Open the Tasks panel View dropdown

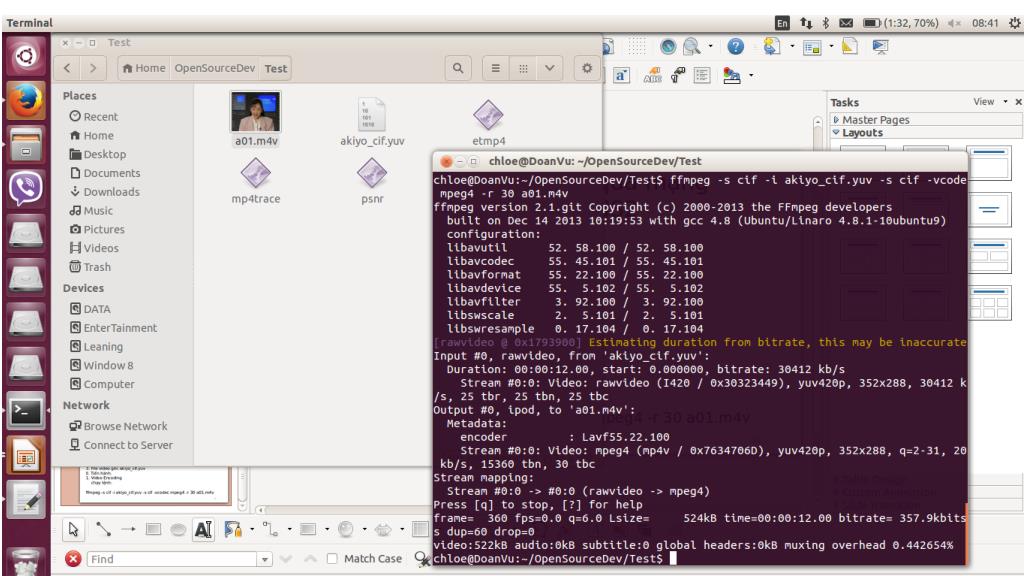pos(991,102)
